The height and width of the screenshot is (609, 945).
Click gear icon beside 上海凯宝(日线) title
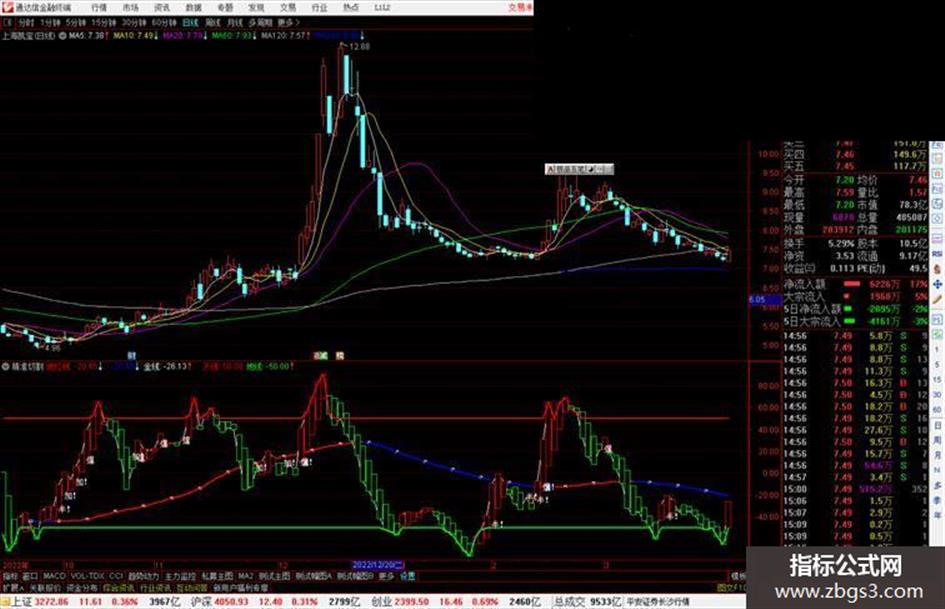click(62, 36)
